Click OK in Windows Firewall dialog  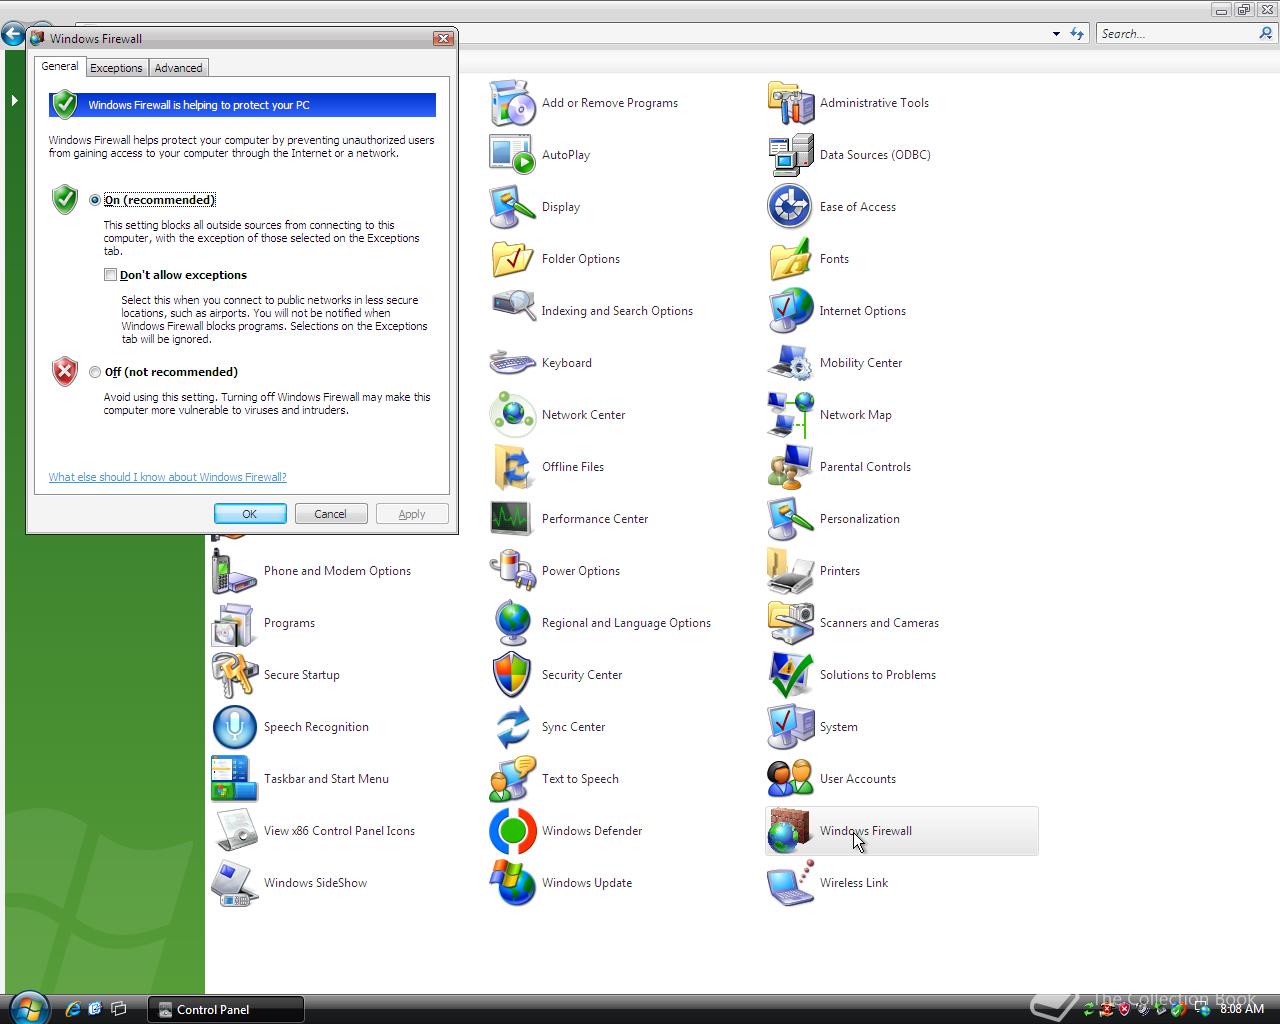pos(250,514)
